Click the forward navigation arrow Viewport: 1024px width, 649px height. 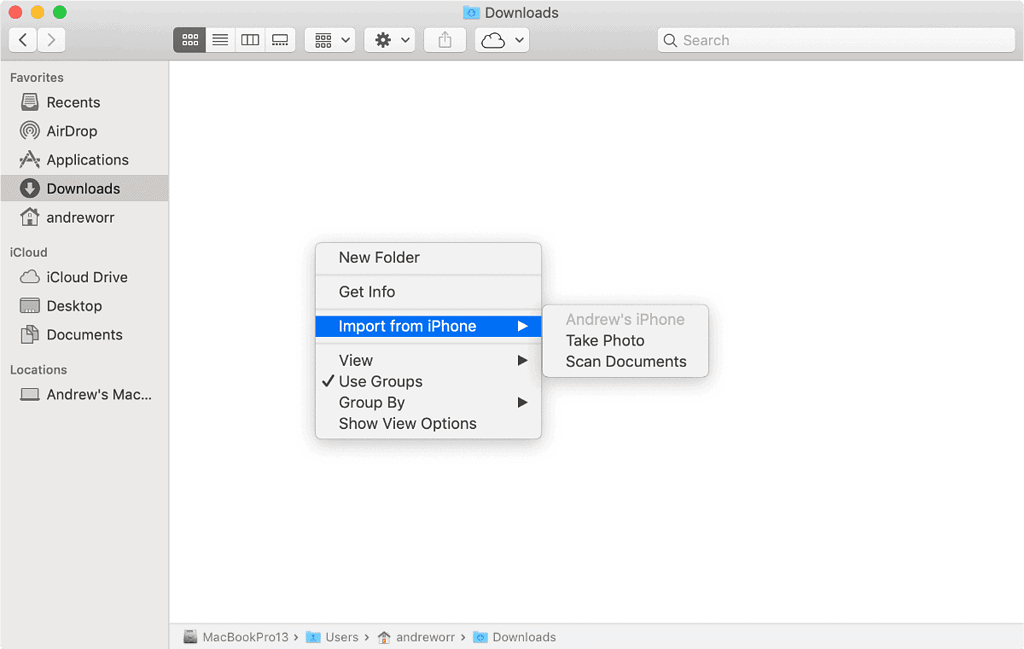(x=50, y=40)
